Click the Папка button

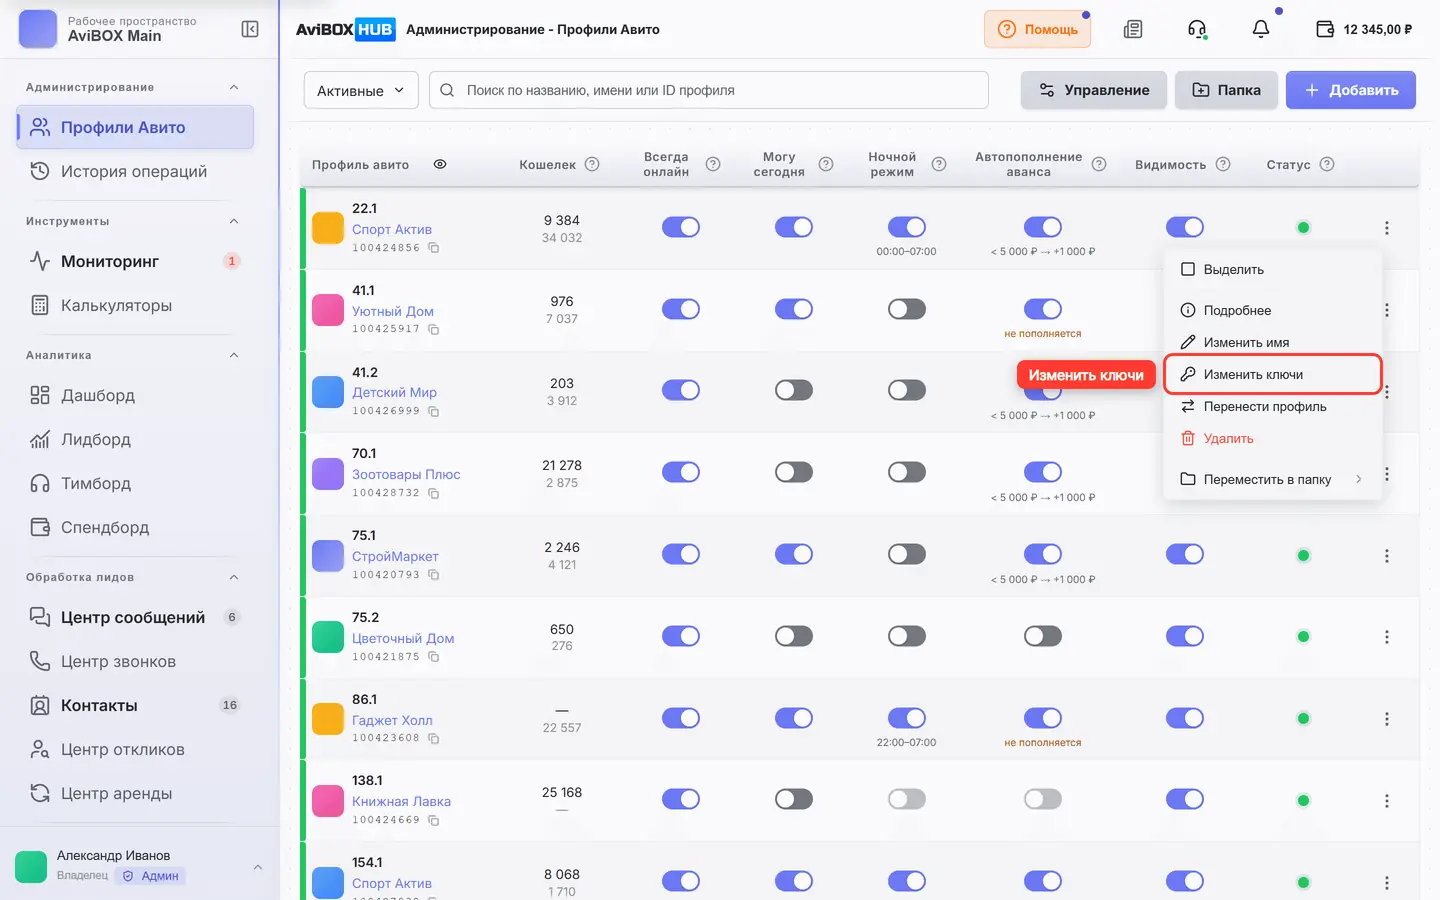[1226, 90]
